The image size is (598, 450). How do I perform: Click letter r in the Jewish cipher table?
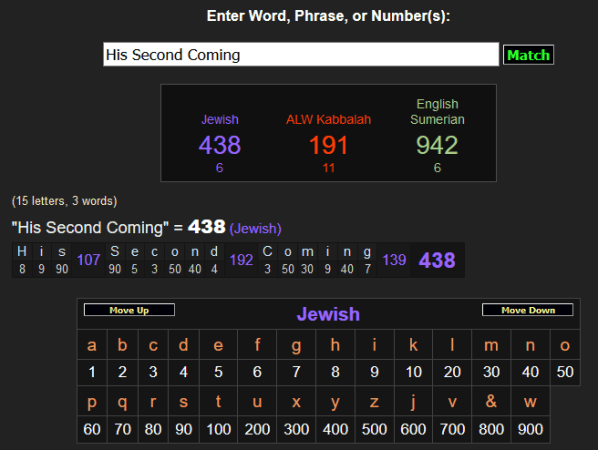[153, 402]
